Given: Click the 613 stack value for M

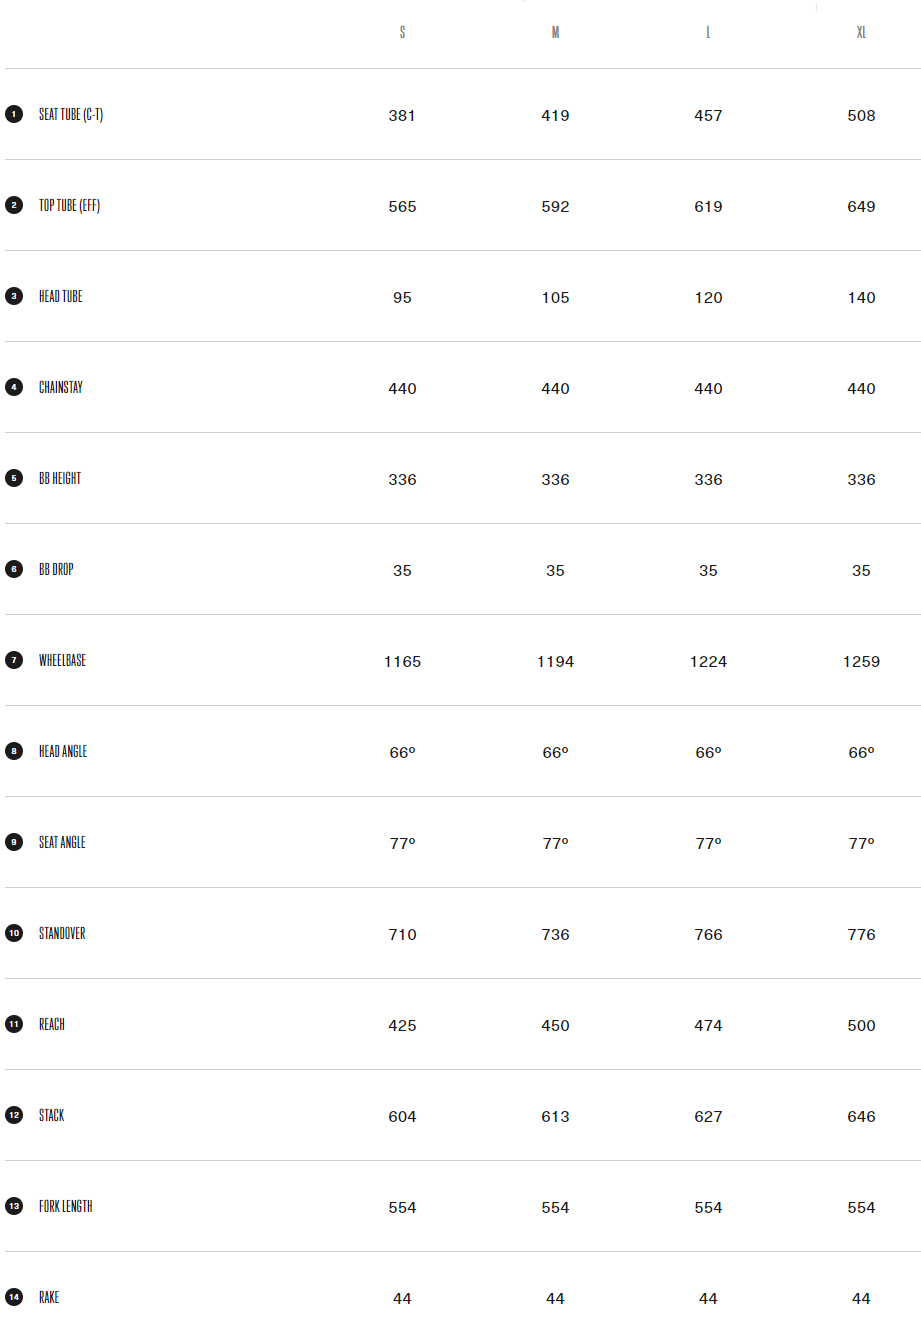Looking at the screenshot, I should click(x=555, y=1116).
